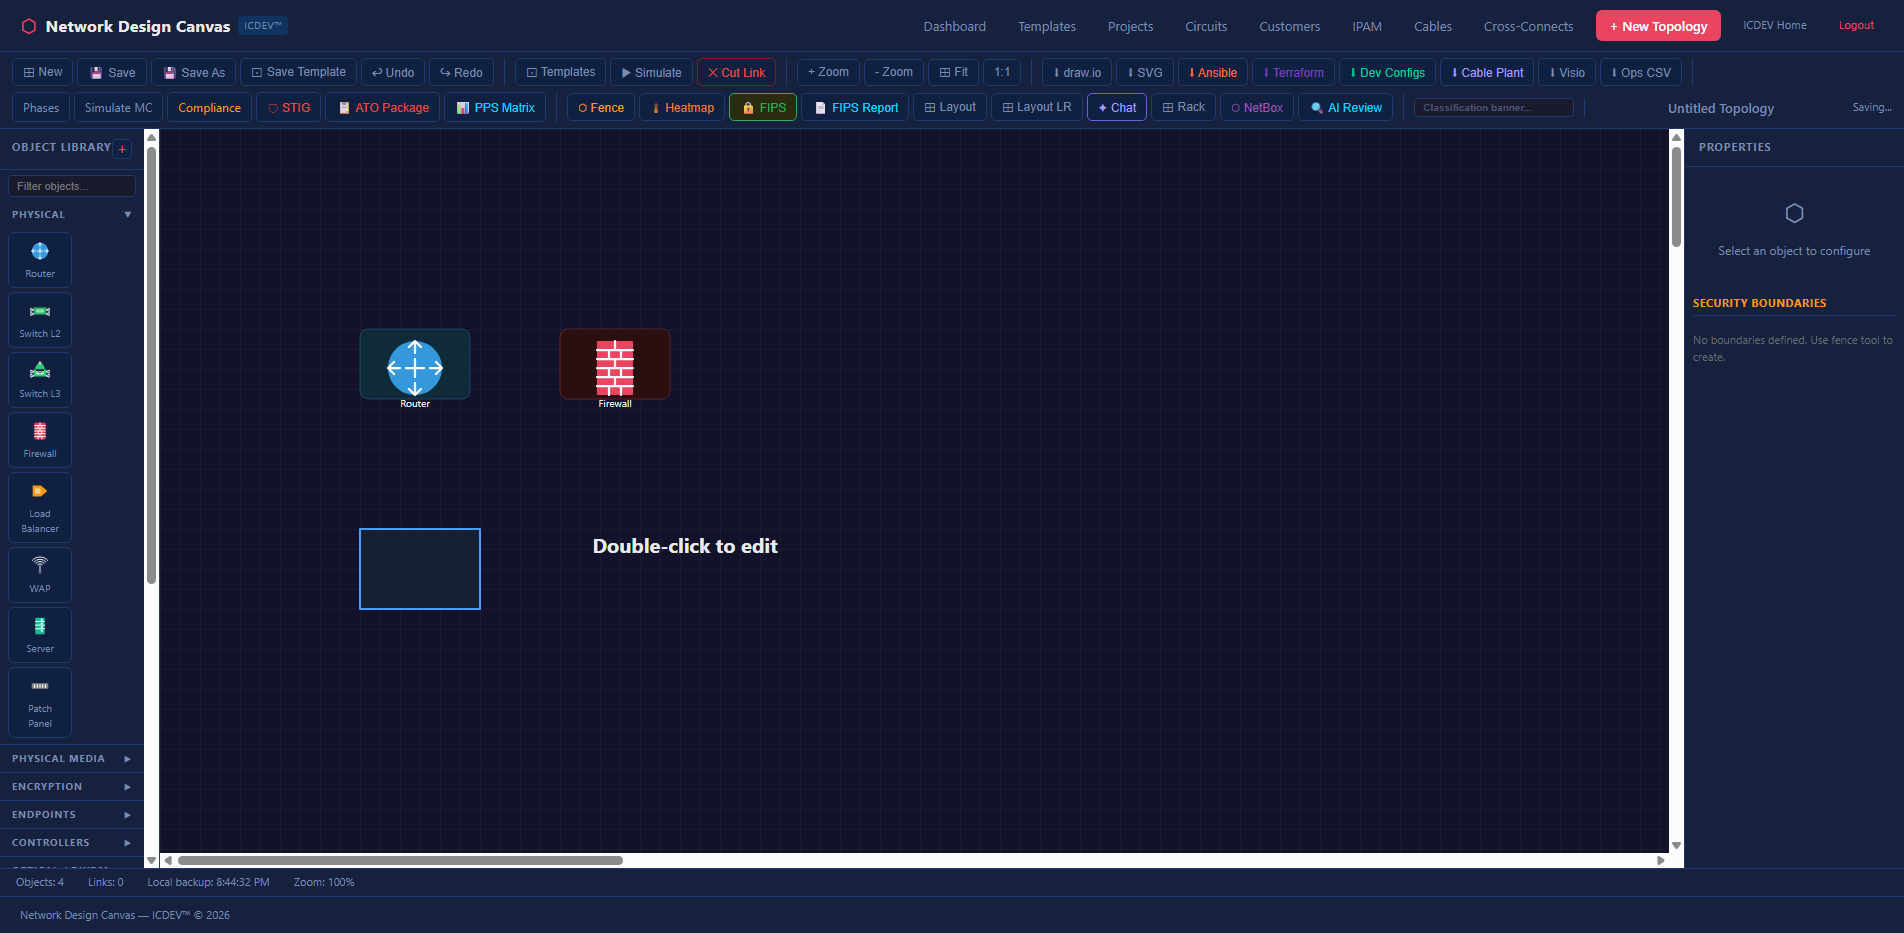1904x933 pixels.
Task: Export topology to draw.io
Action: [1076, 73]
